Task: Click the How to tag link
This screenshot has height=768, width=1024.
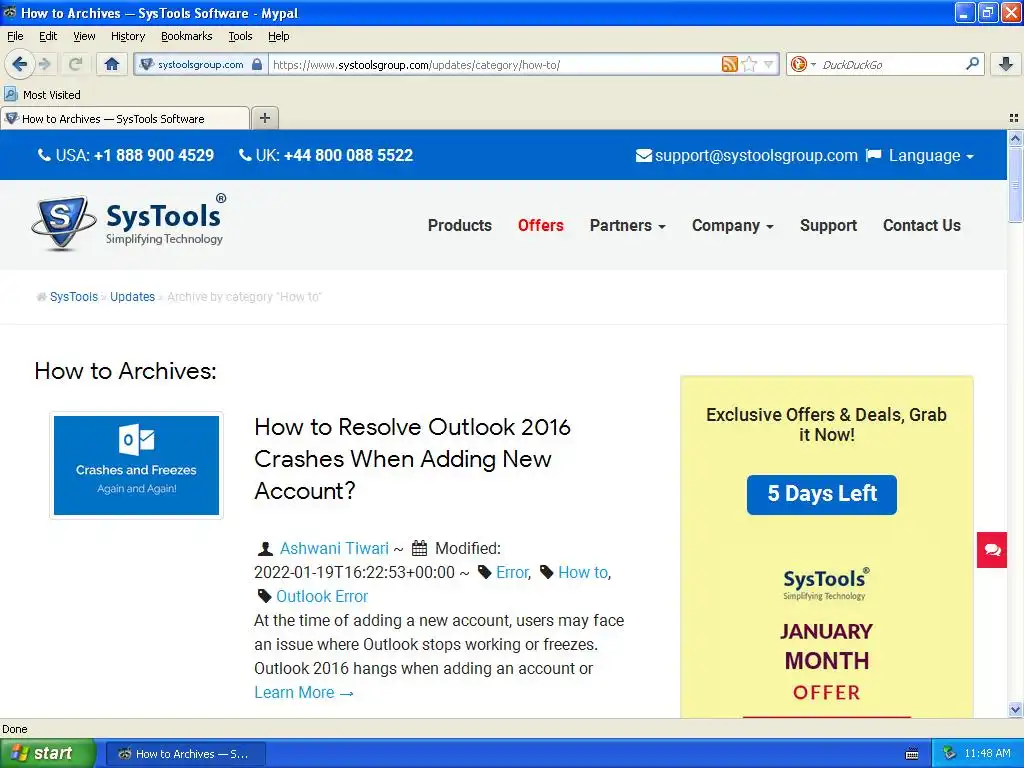Action: point(583,573)
